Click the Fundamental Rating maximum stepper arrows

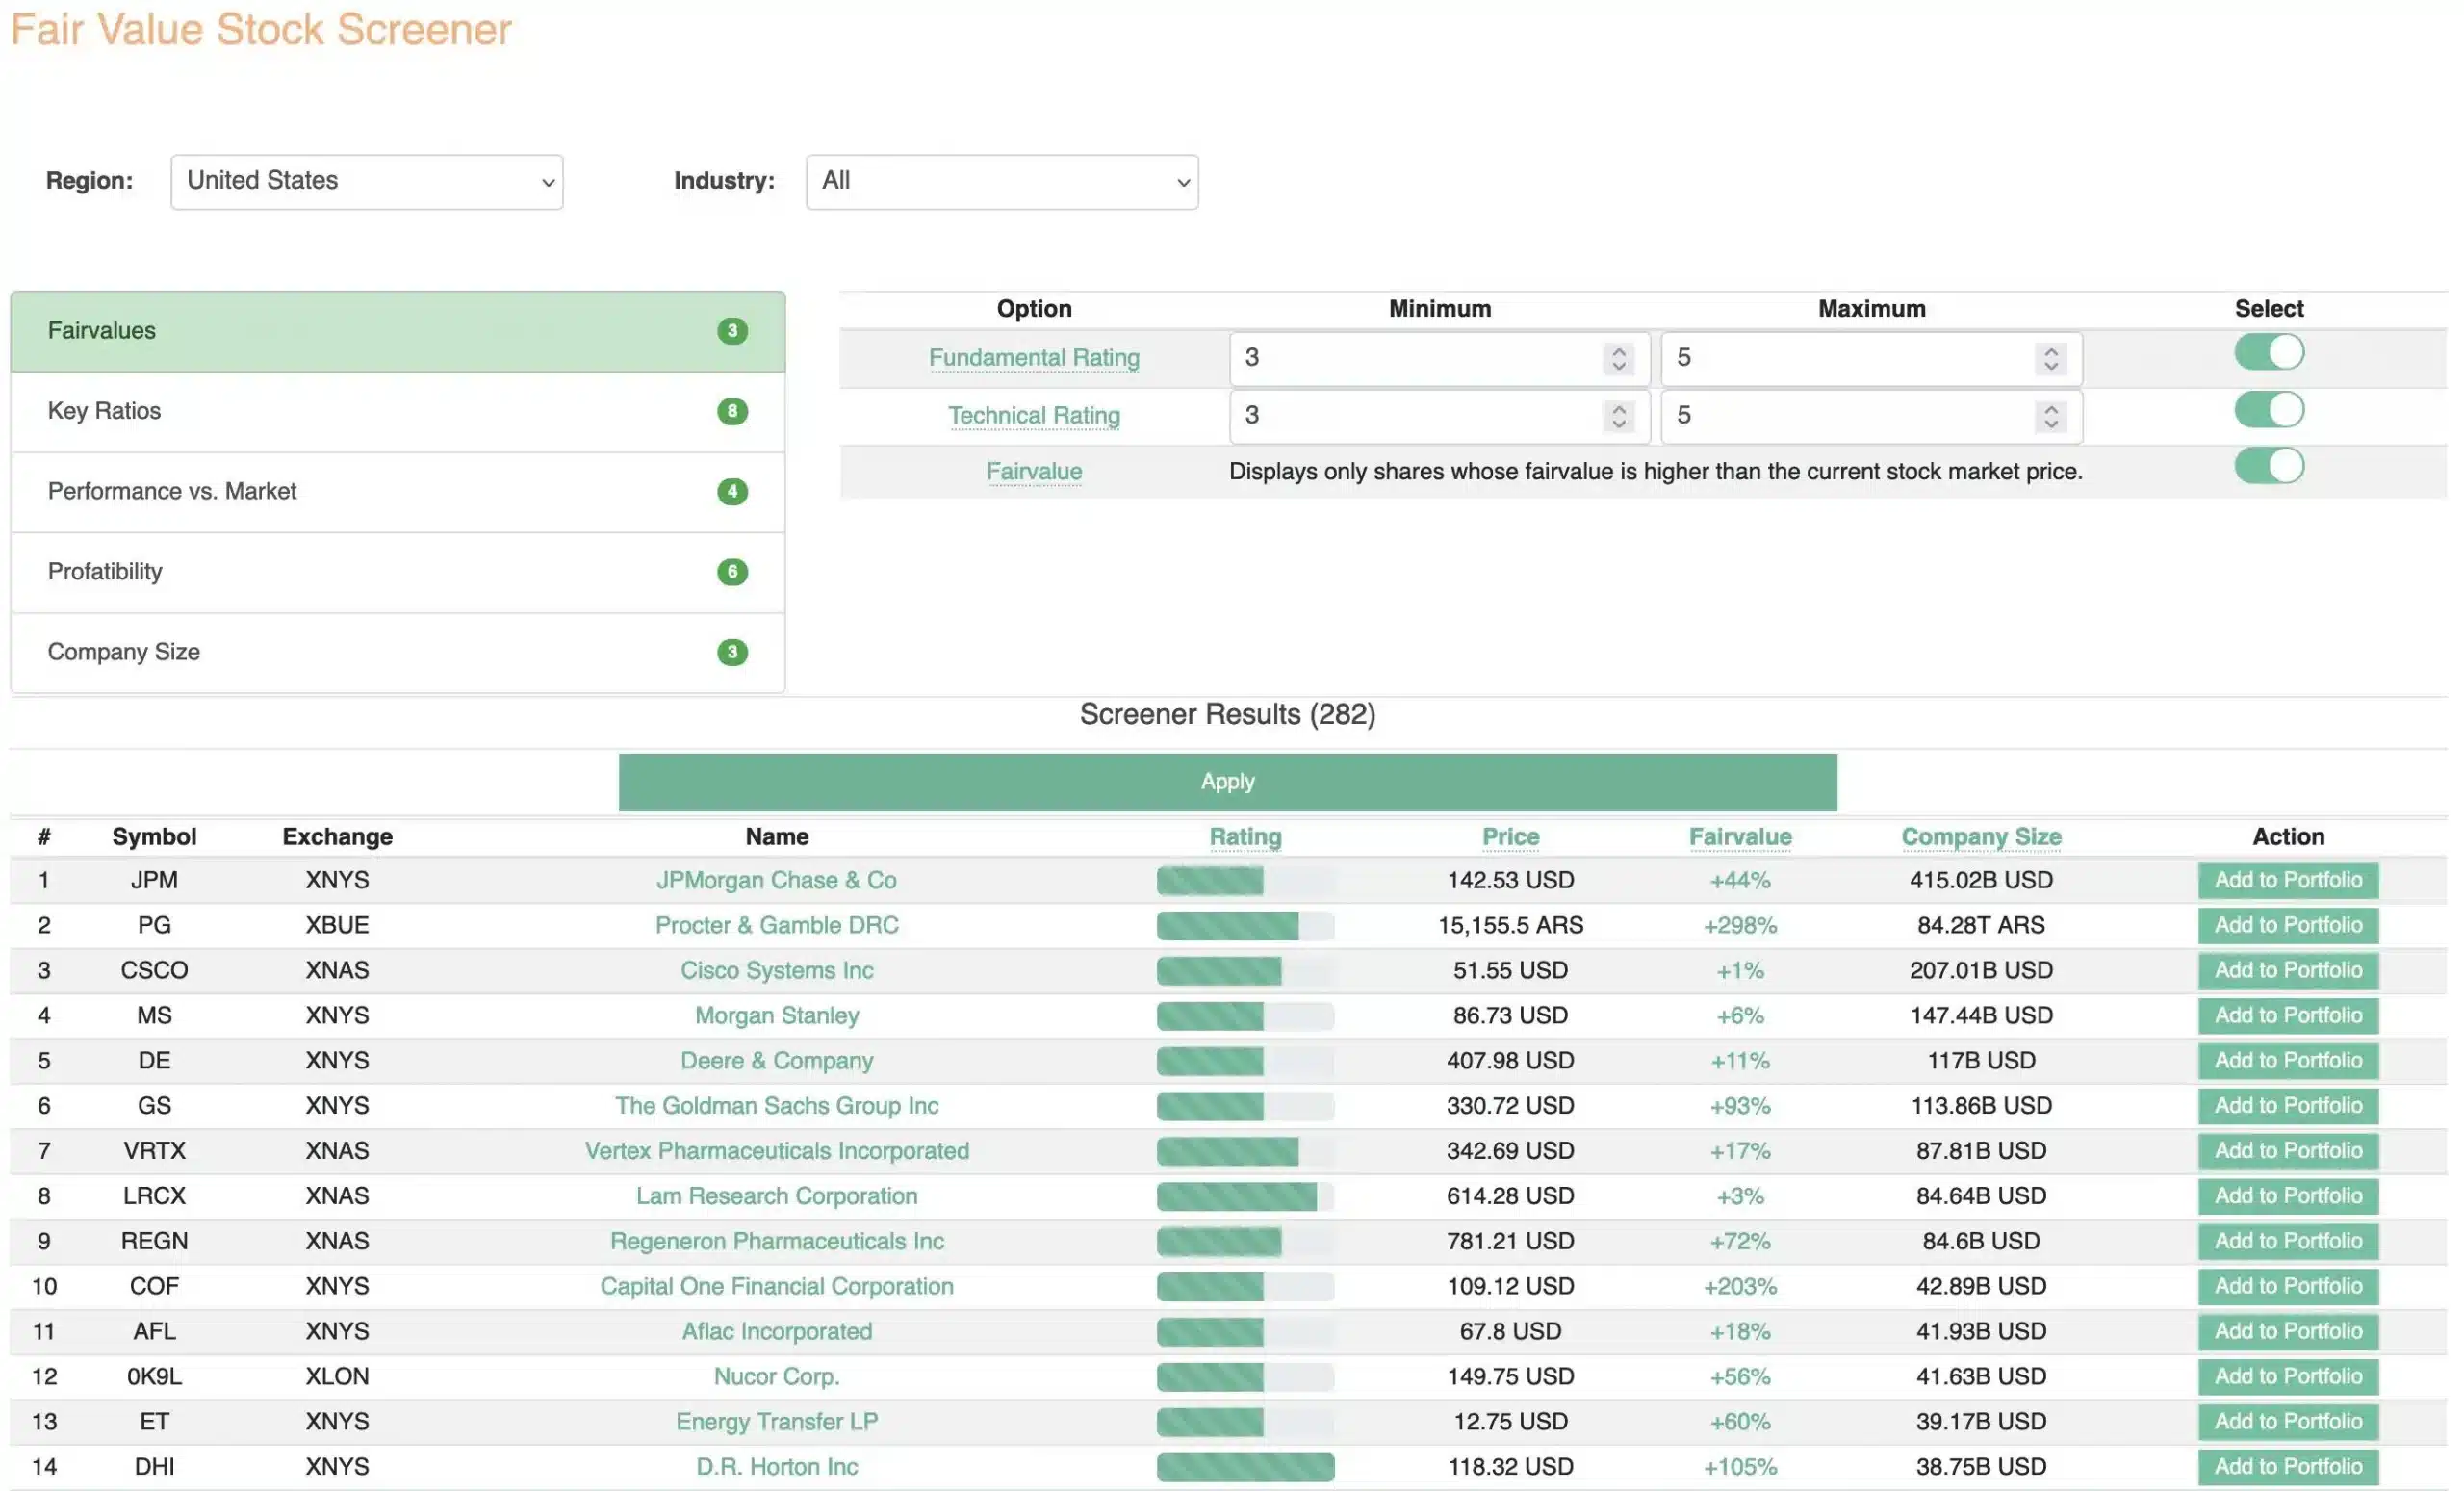(x=2050, y=358)
